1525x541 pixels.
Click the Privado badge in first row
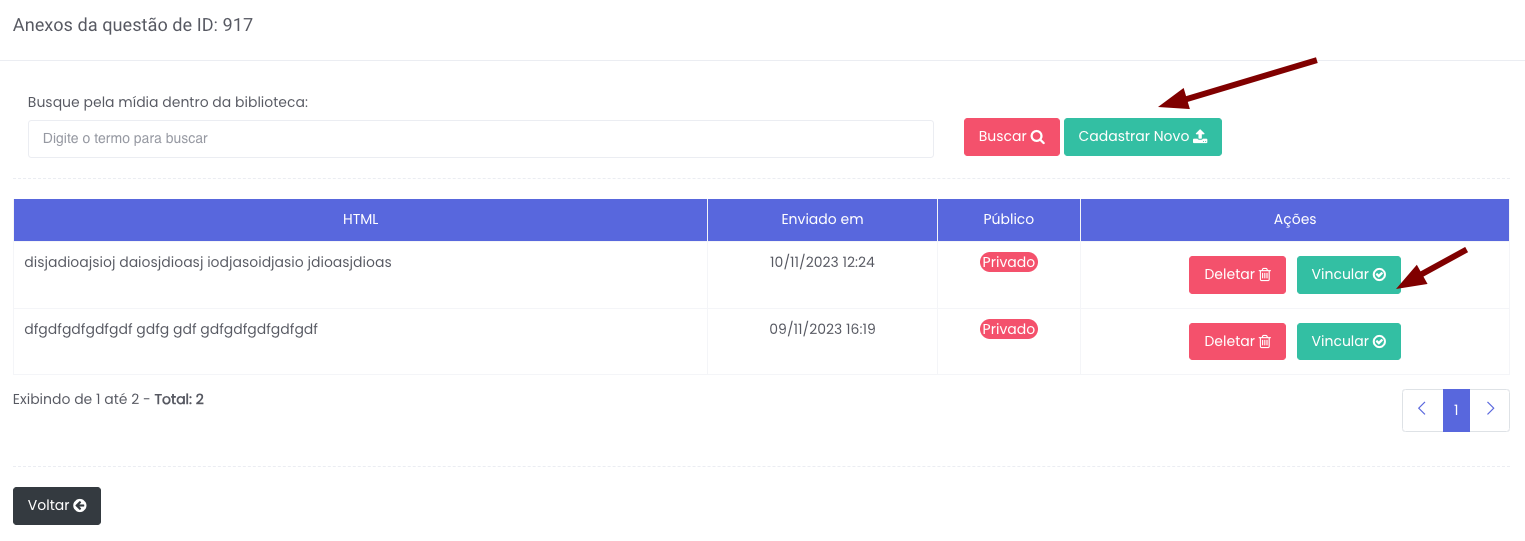point(1008,262)
